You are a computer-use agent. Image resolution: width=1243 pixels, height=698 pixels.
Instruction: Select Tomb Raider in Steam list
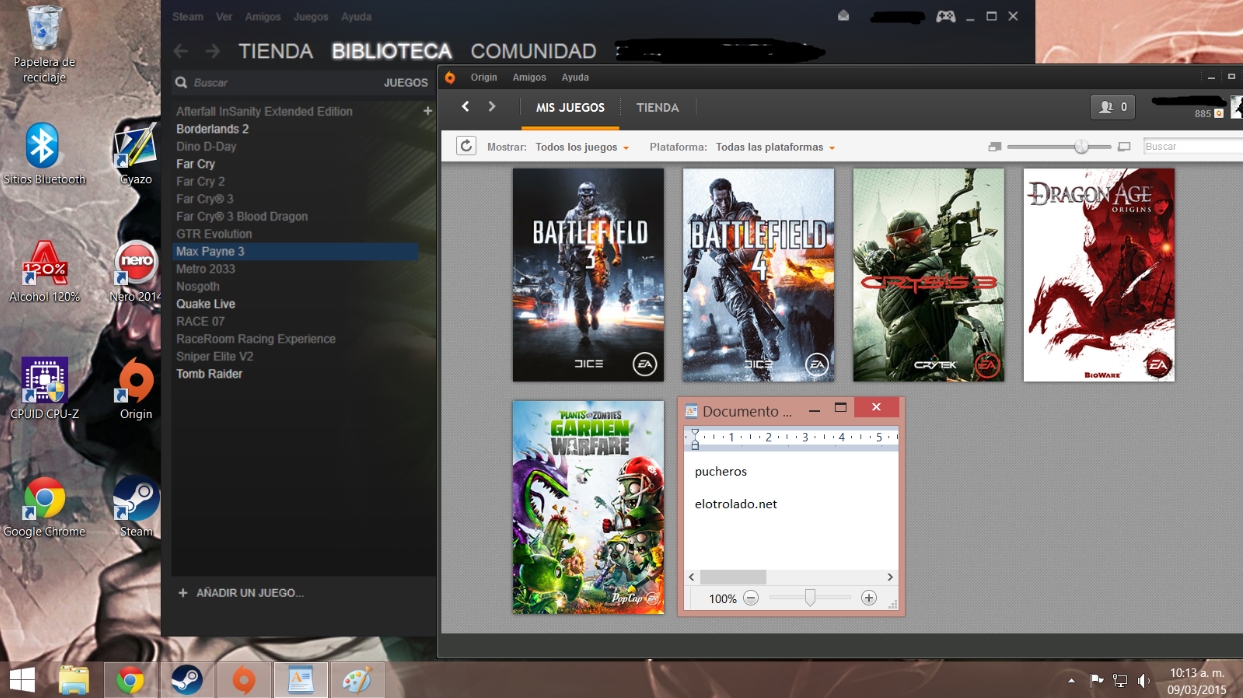(209, 374)
